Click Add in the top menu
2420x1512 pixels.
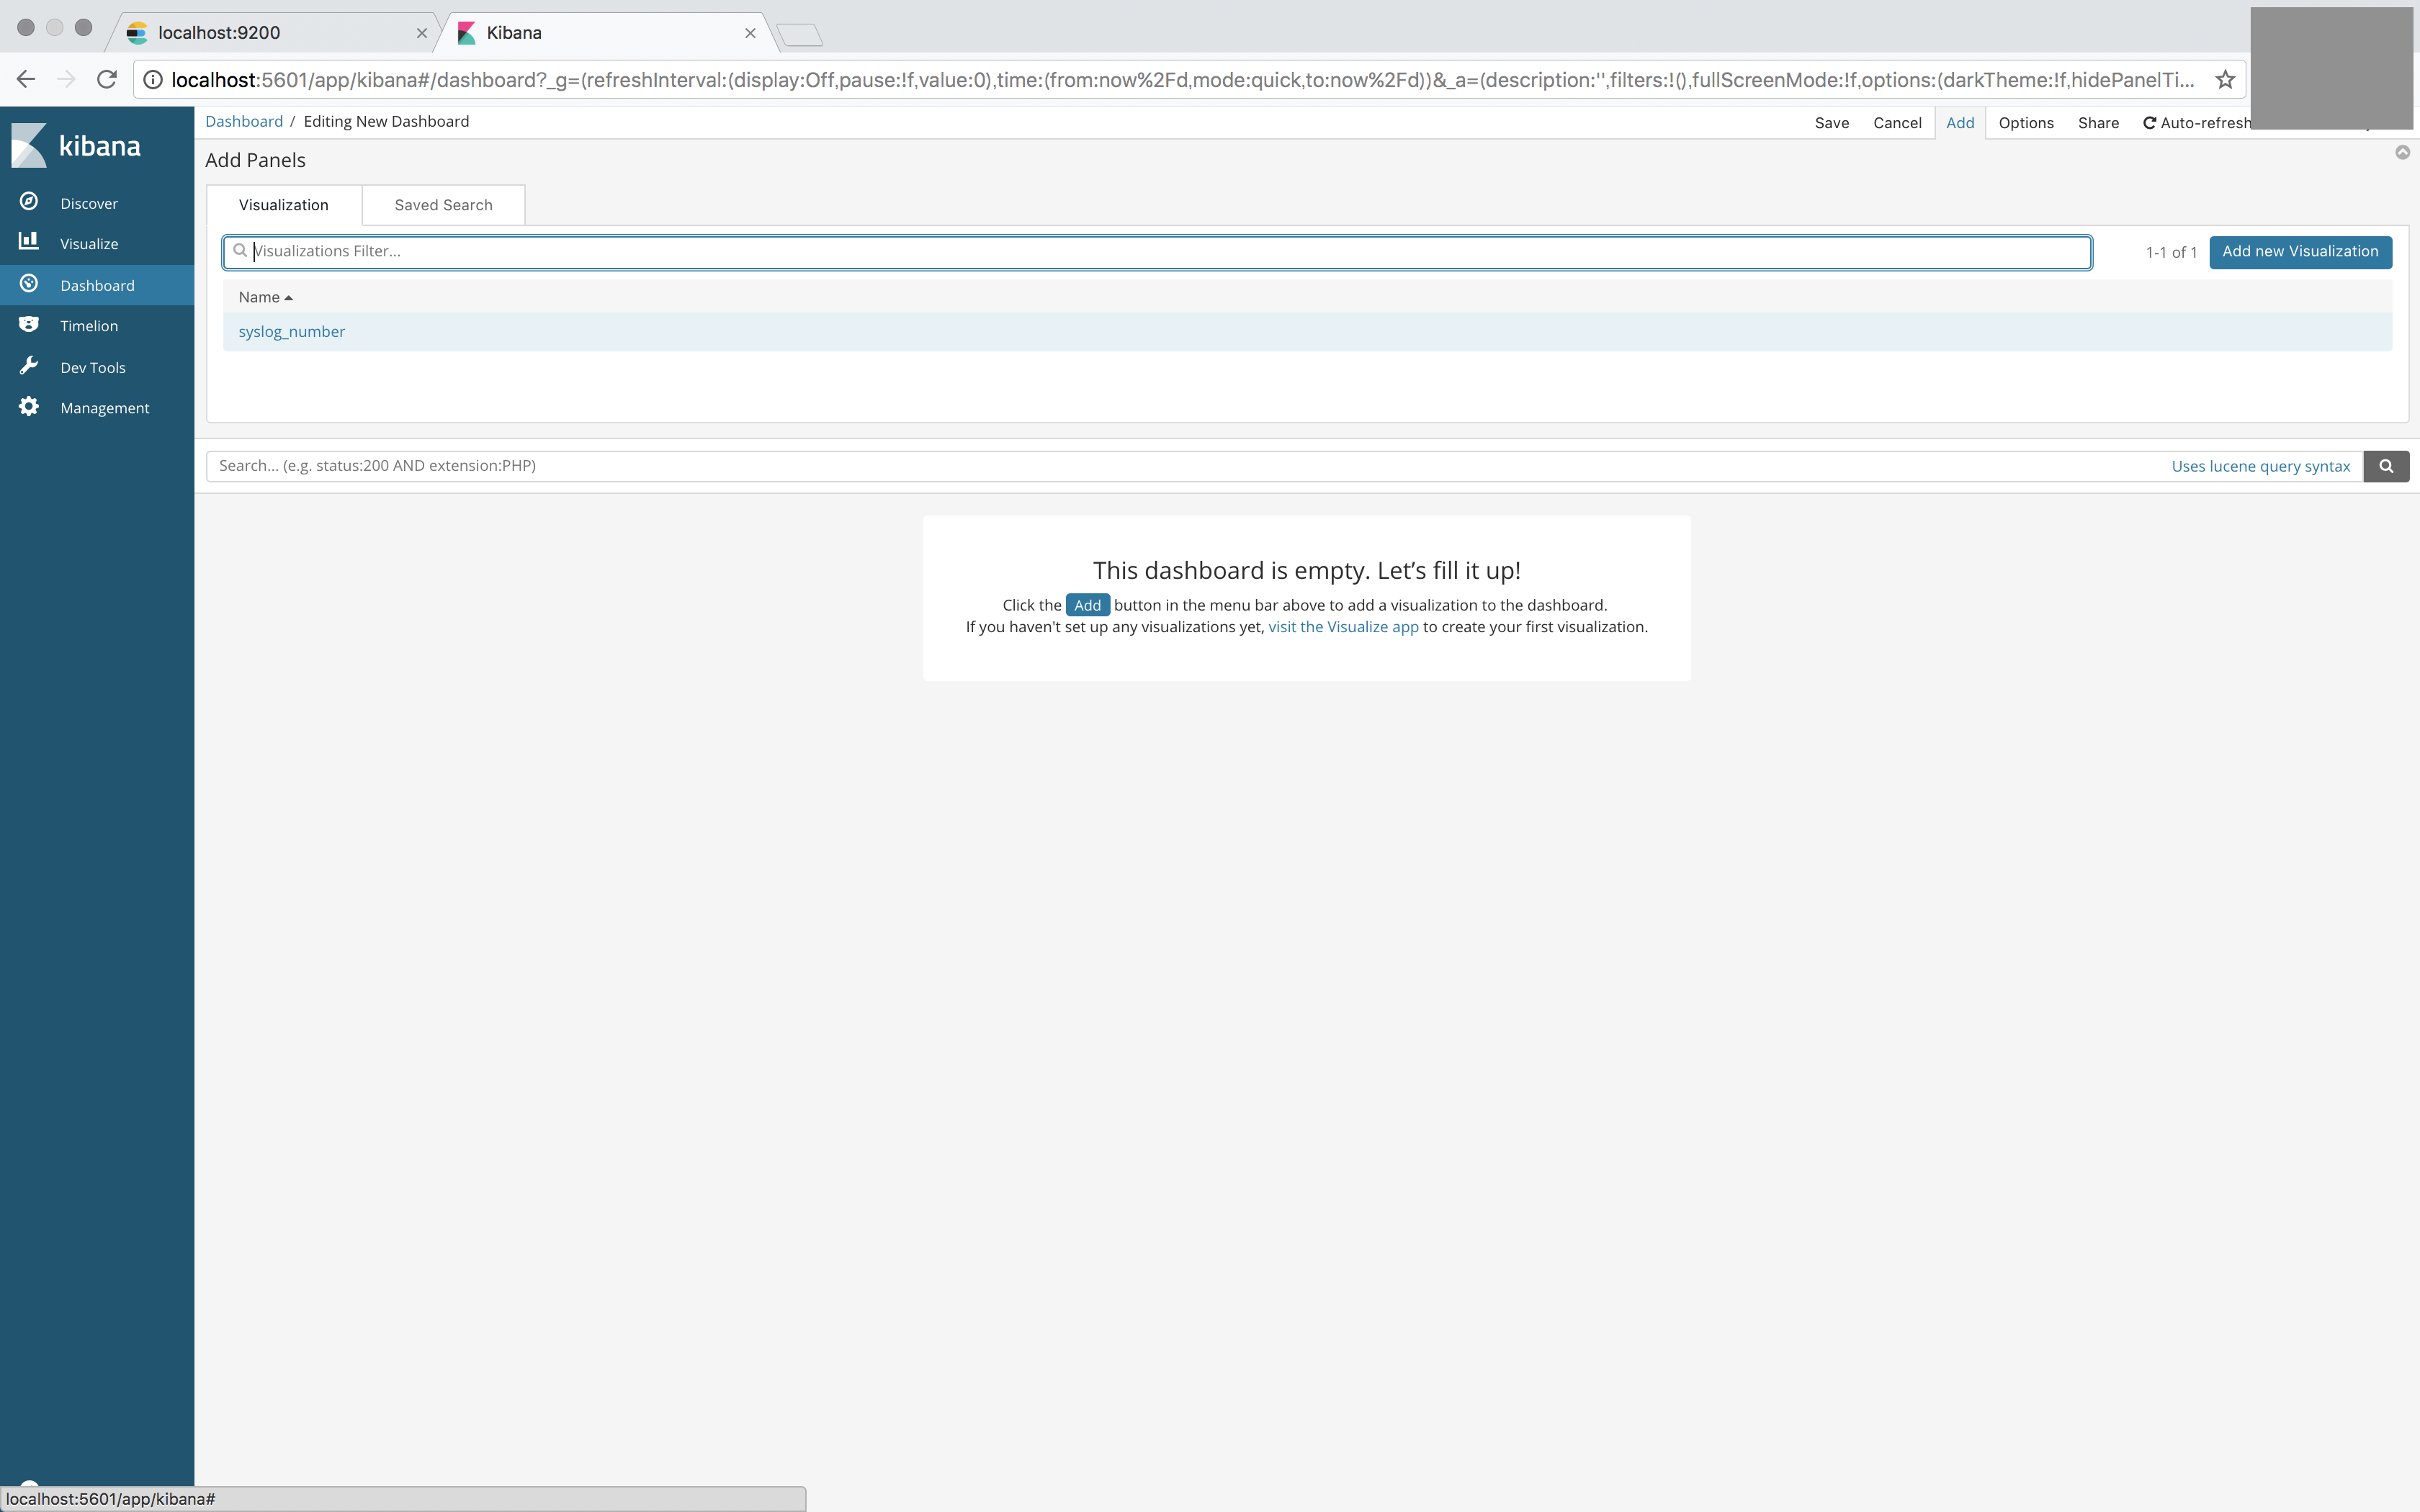click(x=1960, y=123)
